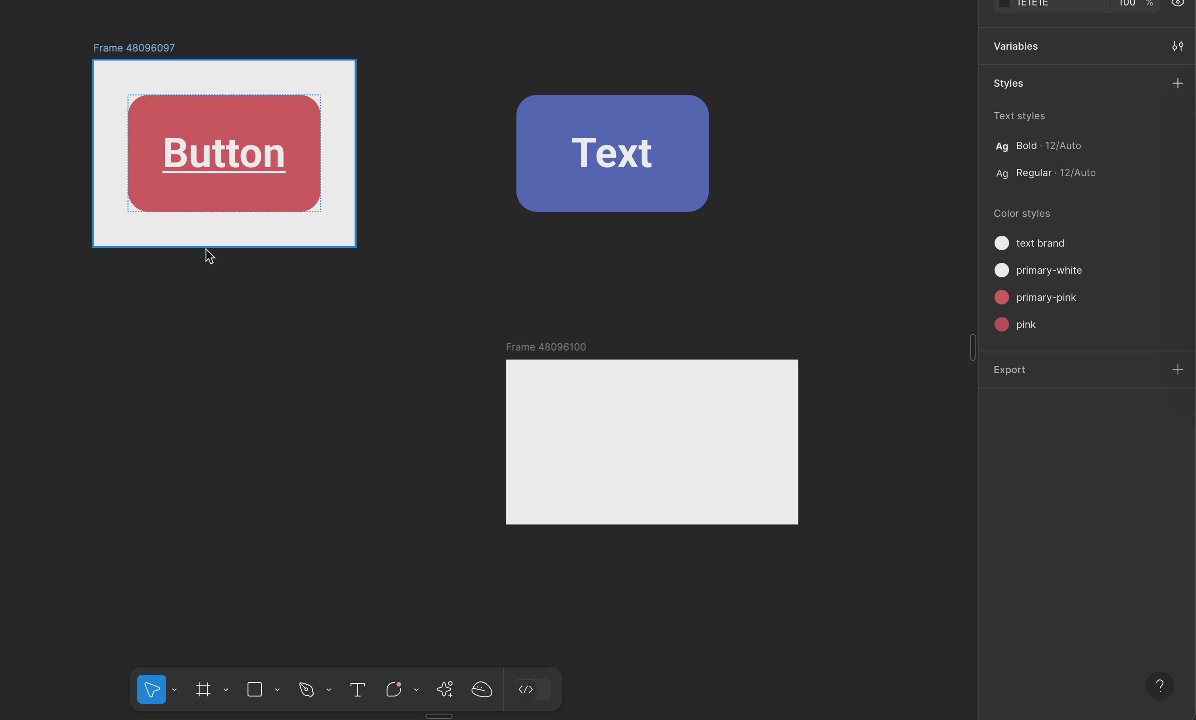
Task: Add a new style with plus icon
Action: pyautogui.click(x=1178, y=83)
